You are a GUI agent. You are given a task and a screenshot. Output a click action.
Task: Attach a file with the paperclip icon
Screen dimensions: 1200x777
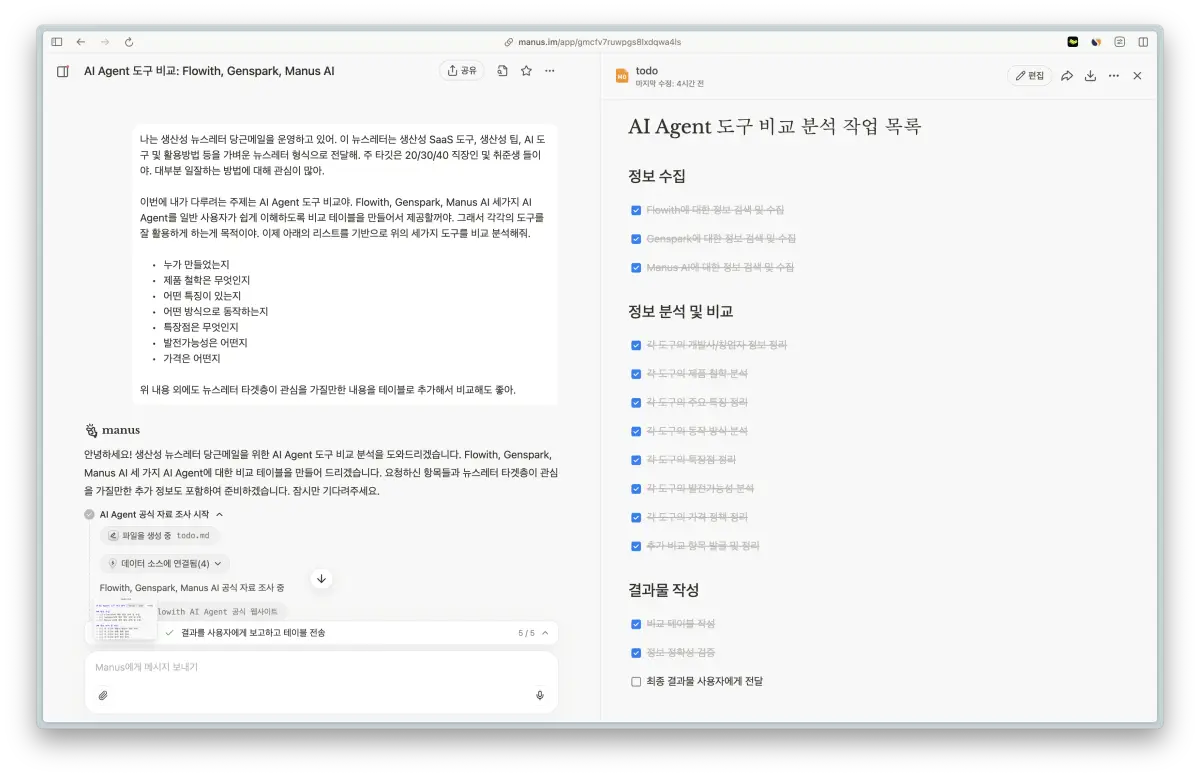pos(103,695)
